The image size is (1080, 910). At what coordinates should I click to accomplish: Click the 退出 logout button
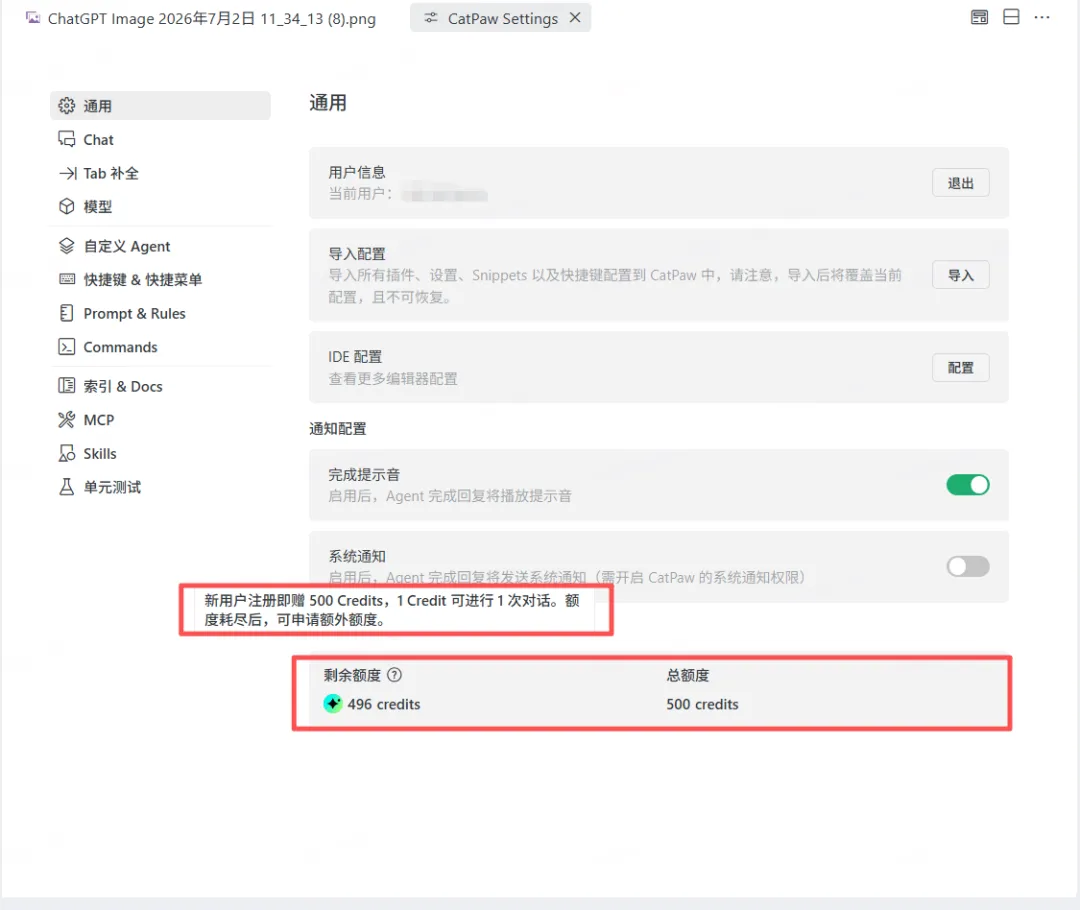(960, 183)
